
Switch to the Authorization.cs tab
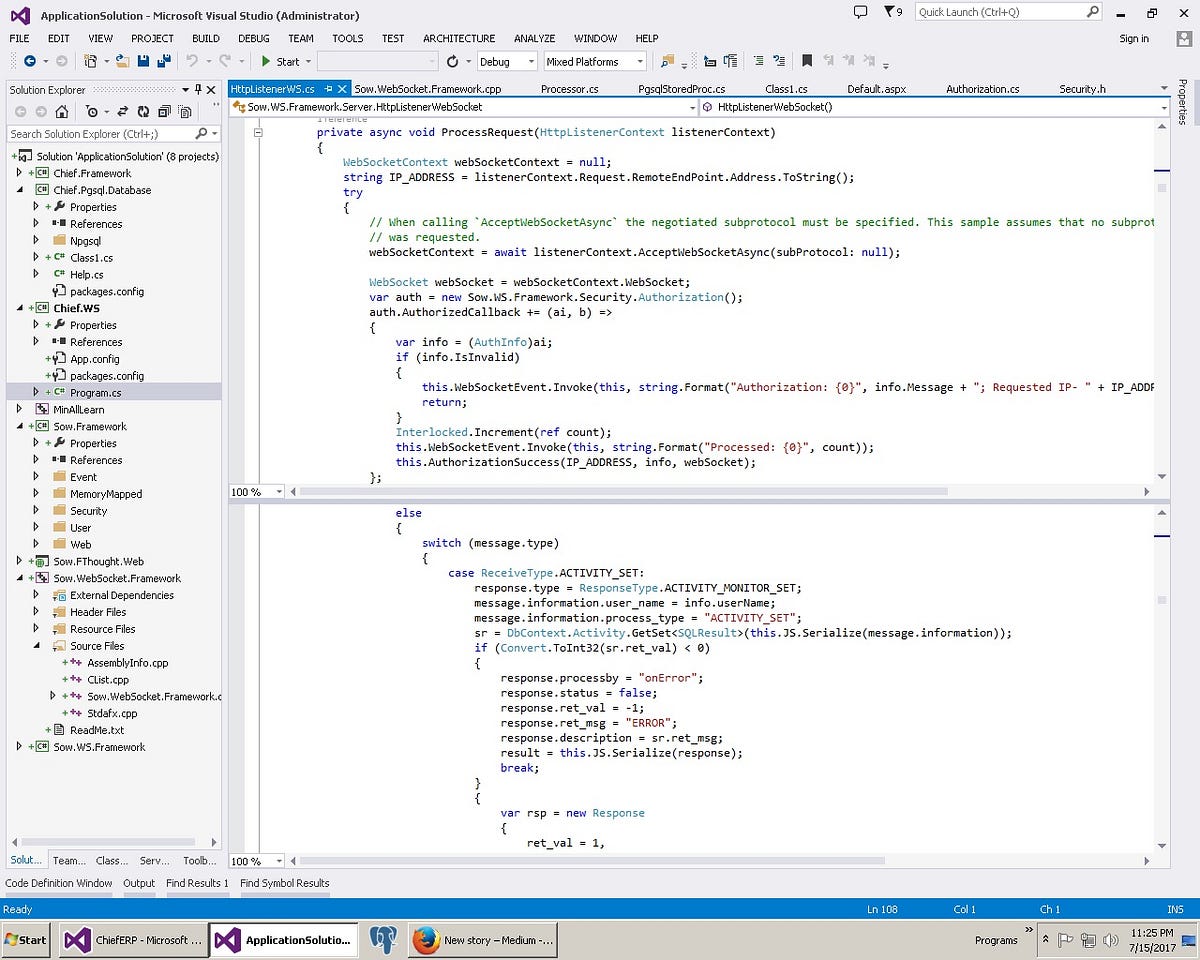tap(982, 89)
